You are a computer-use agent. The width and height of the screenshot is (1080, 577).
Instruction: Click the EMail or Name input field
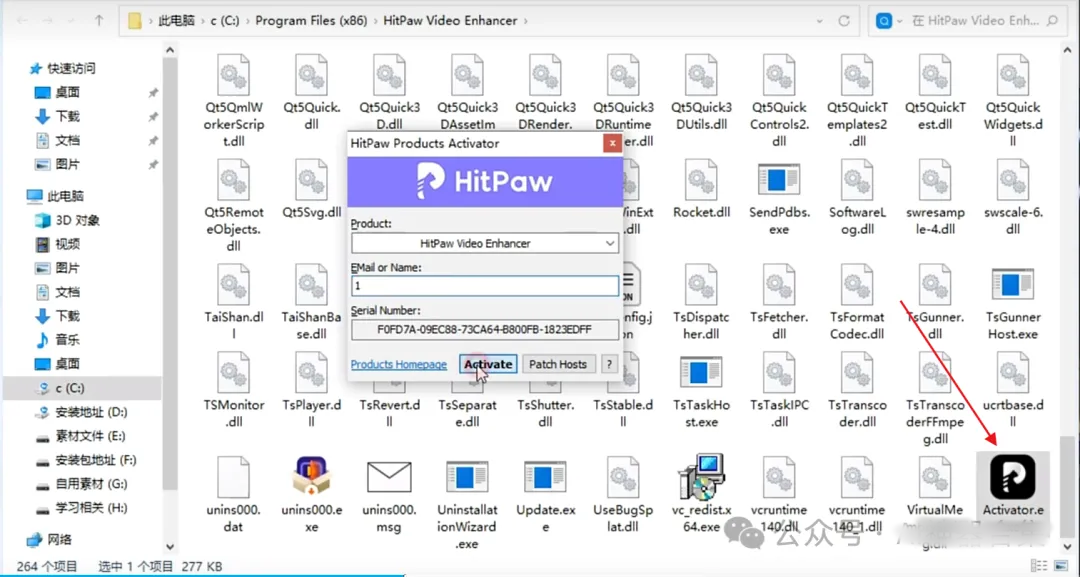point(485,286)
